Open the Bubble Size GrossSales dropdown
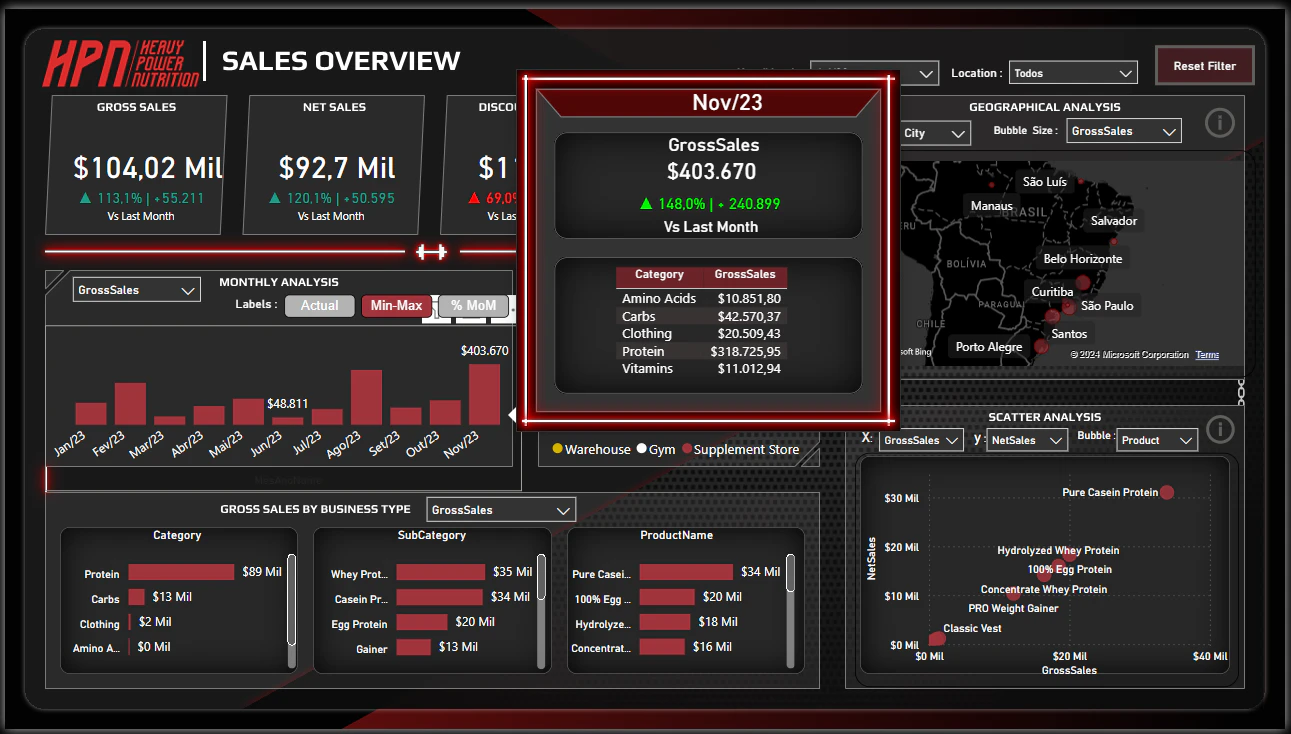This screenshot has width=1291, height=734. point(1124,131)
